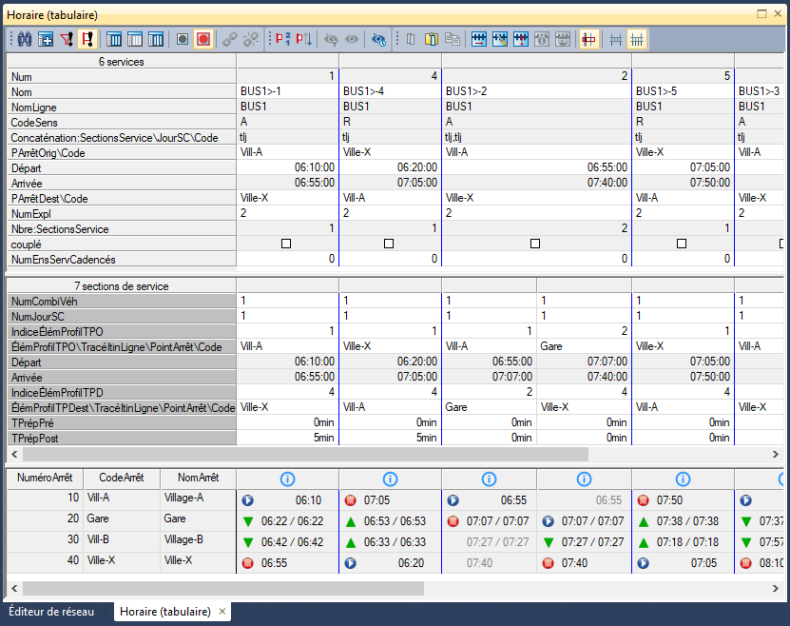The image size is (790, 626).
Task: Click the yellow book paste icon
Action: pyautogui.click(x=432, y=39)
